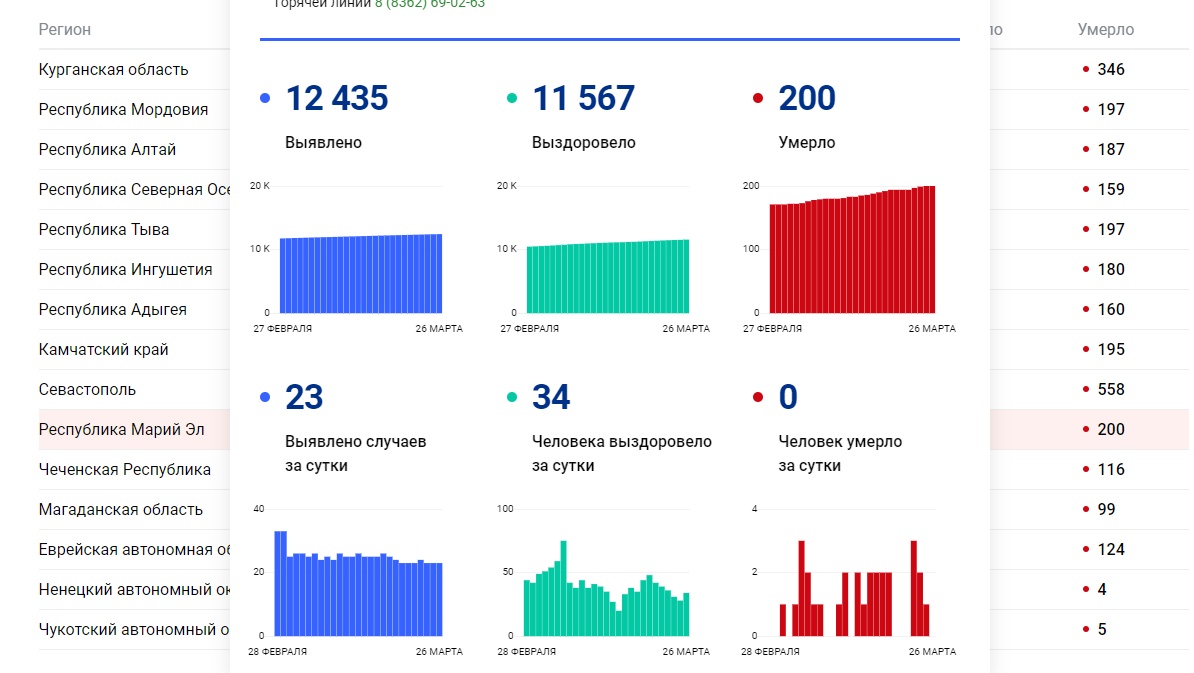Open Севастополь region statistics
The image size is (1194, 673).
click(87, 389)
